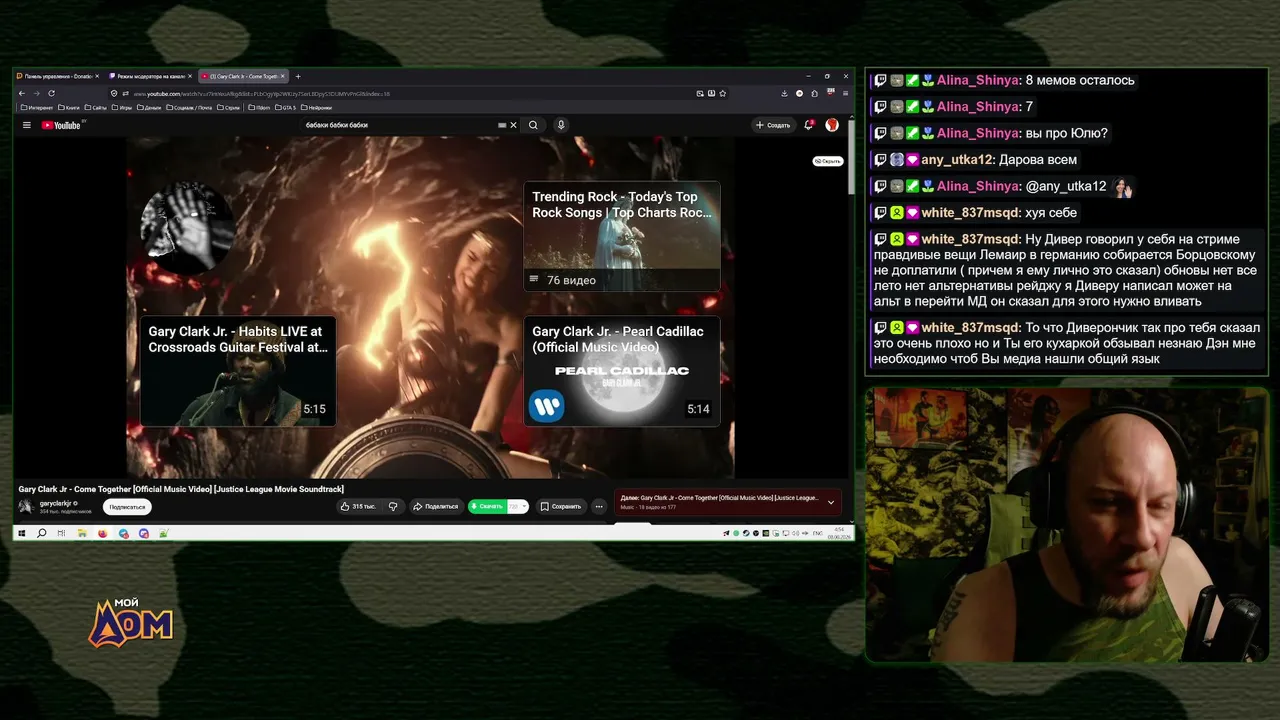Open the 'Стрим' bookmarks folder
Viewport: 1280px width, 720px height.
coord(229,107)
